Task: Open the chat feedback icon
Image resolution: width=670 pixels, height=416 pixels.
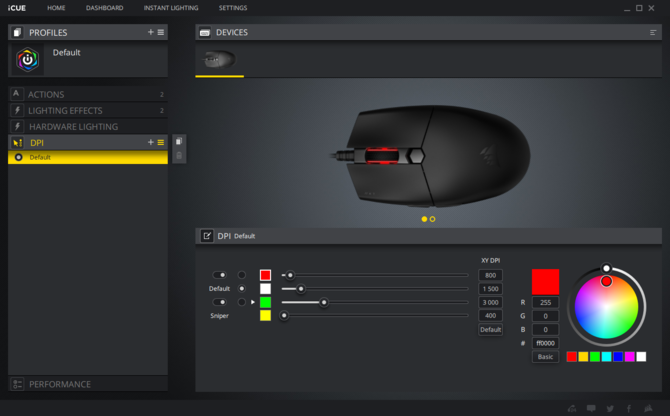Action: [x=591, y=408]
